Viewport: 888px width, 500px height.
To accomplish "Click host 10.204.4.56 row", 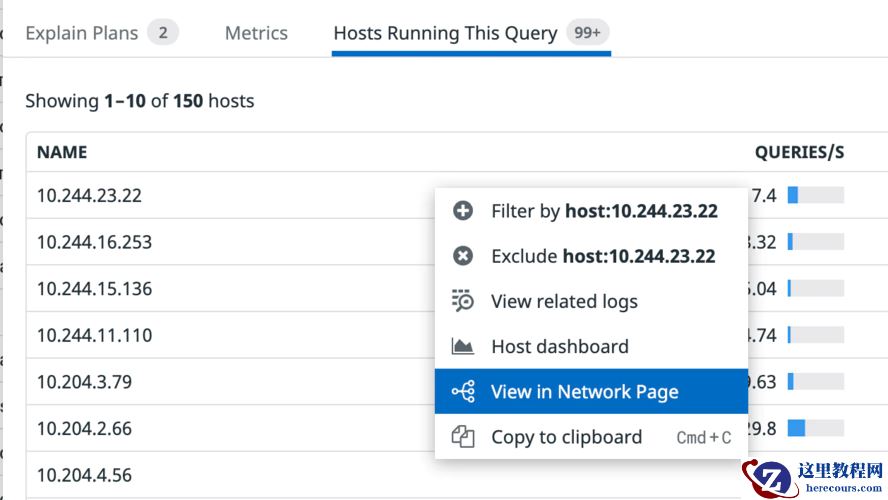I will click(x=84, y=475).
